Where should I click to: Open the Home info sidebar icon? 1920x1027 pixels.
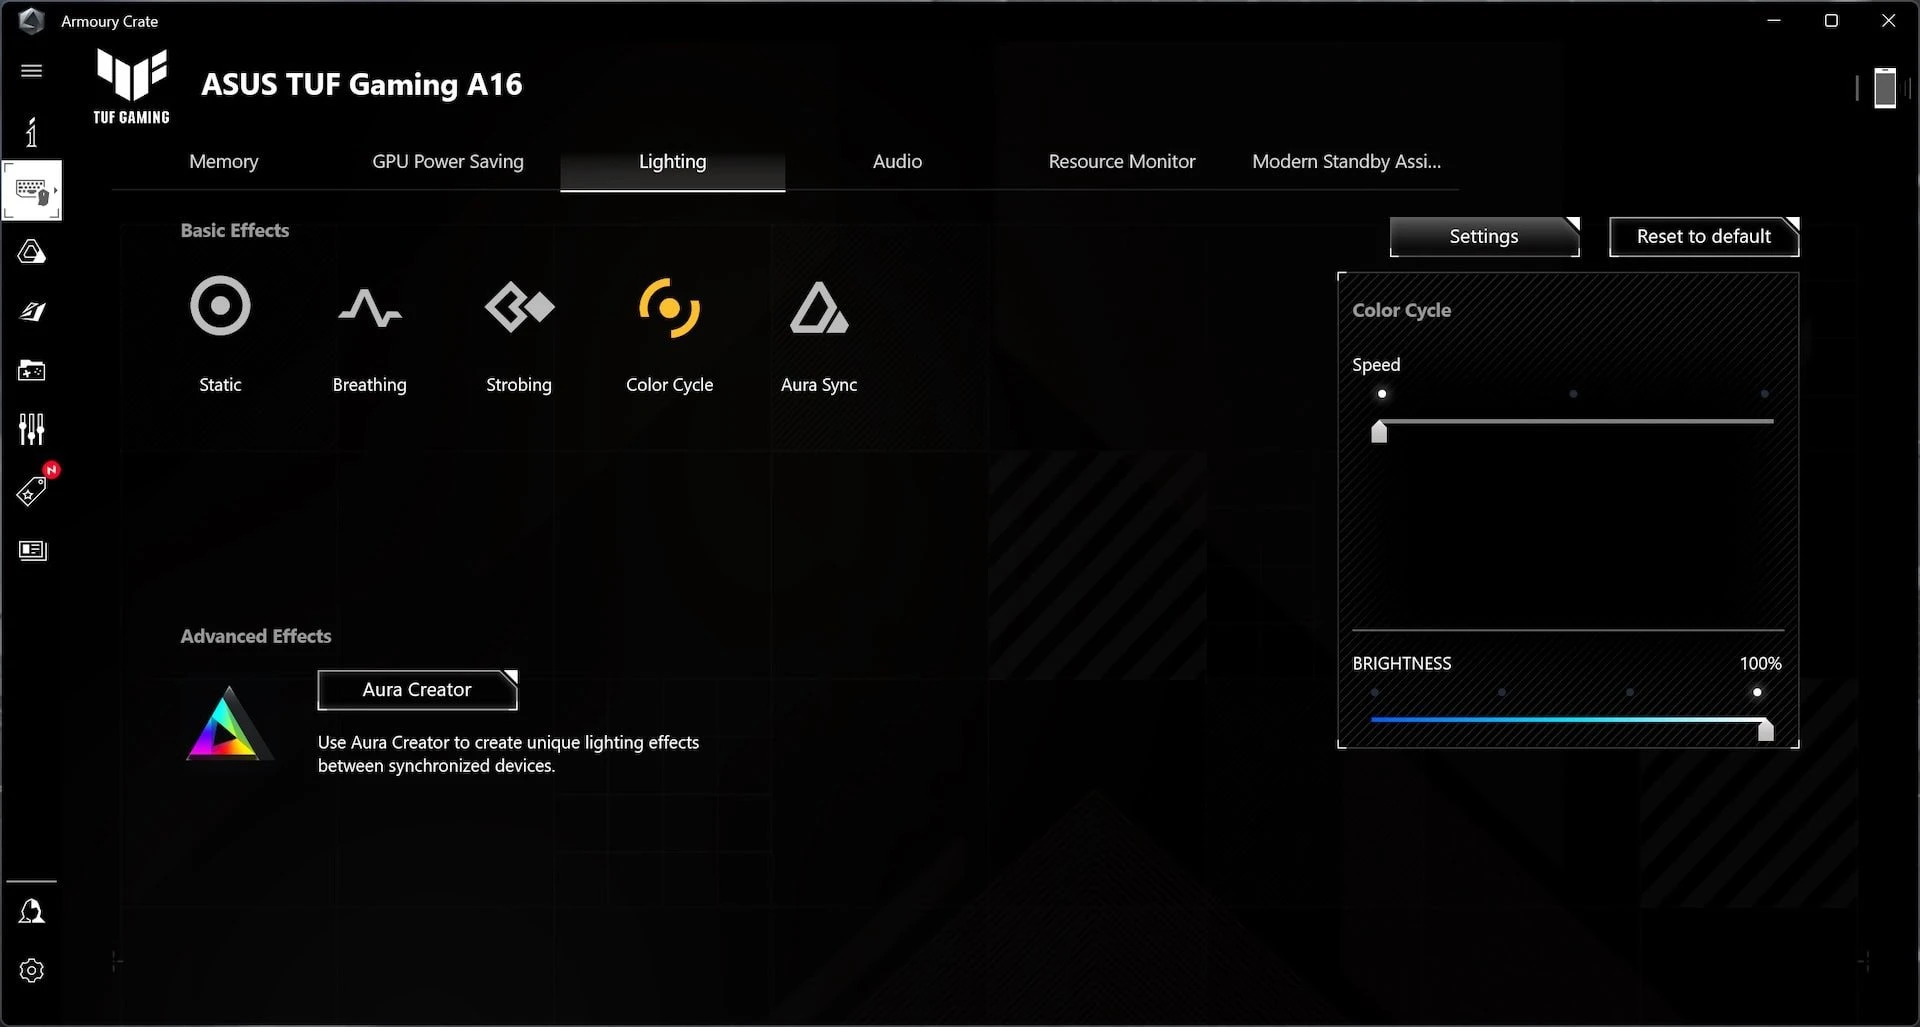tap(31, 131)
